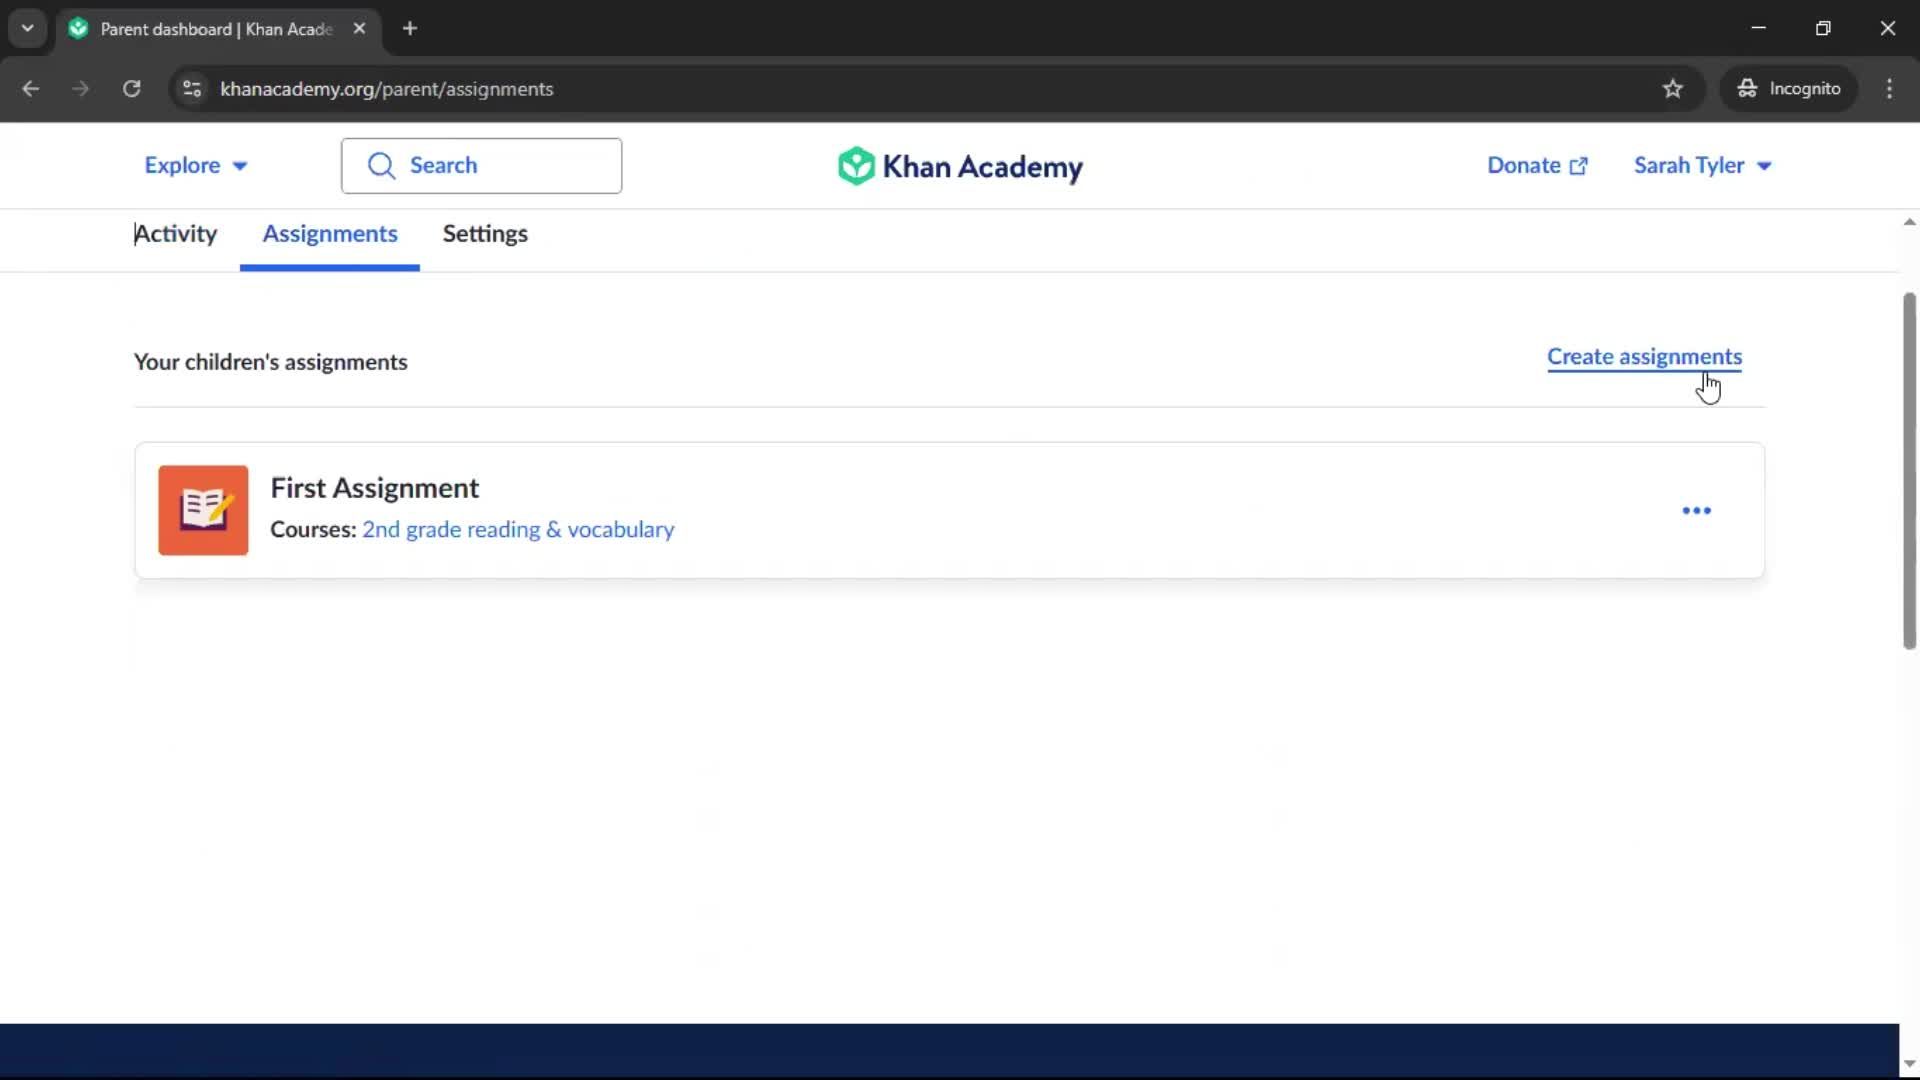1920x1080 pixels.
Task: Click the Parent dashboard browser tab
Action: click(x=218, y=29)
